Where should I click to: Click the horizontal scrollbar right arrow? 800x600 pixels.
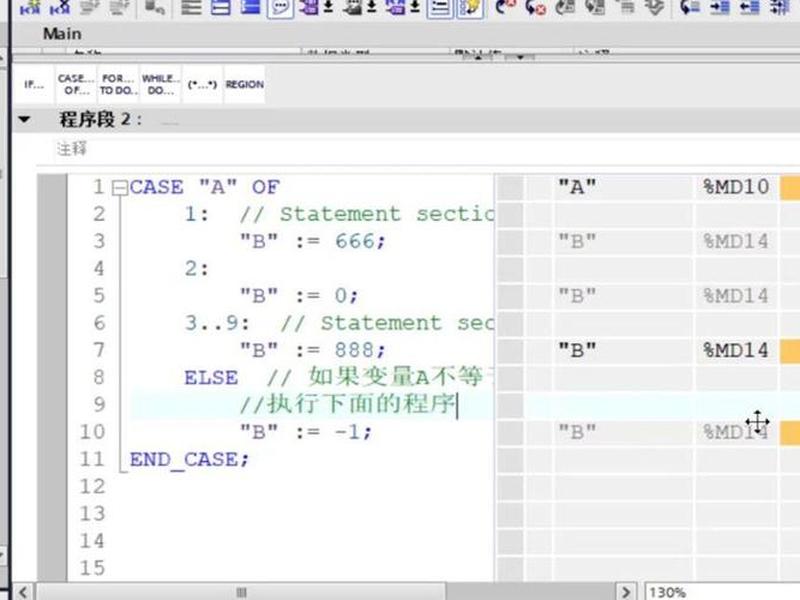(x=626, y=592)
